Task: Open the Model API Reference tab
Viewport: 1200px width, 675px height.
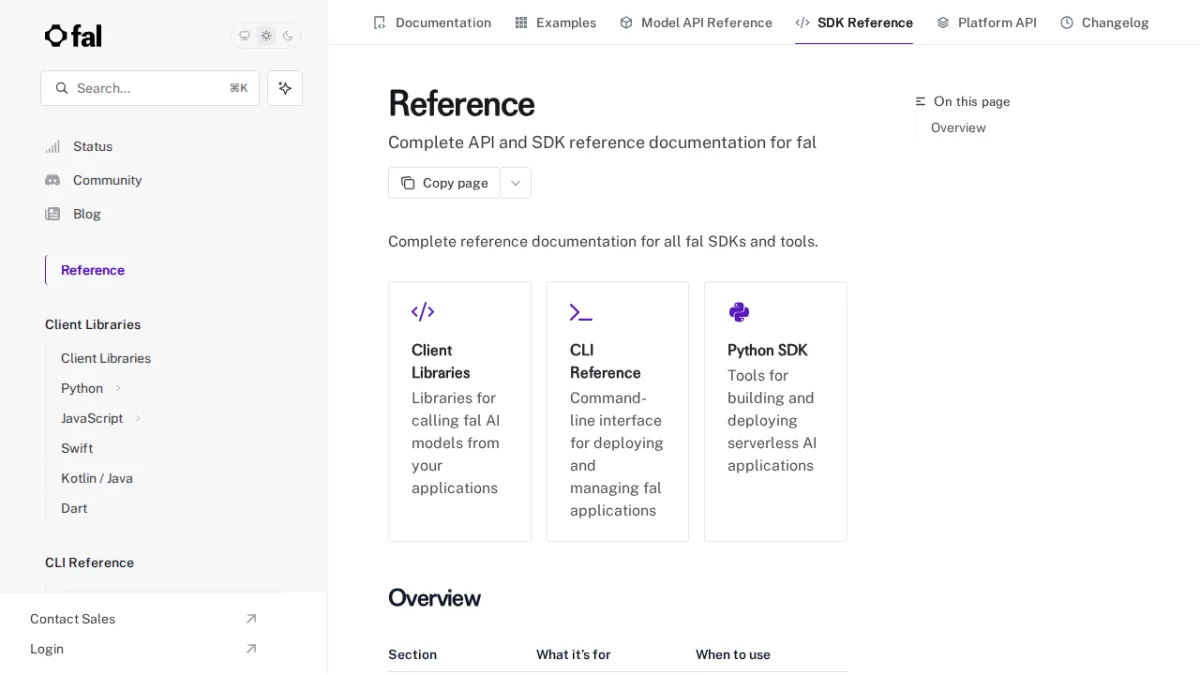Action: [696, 22]
